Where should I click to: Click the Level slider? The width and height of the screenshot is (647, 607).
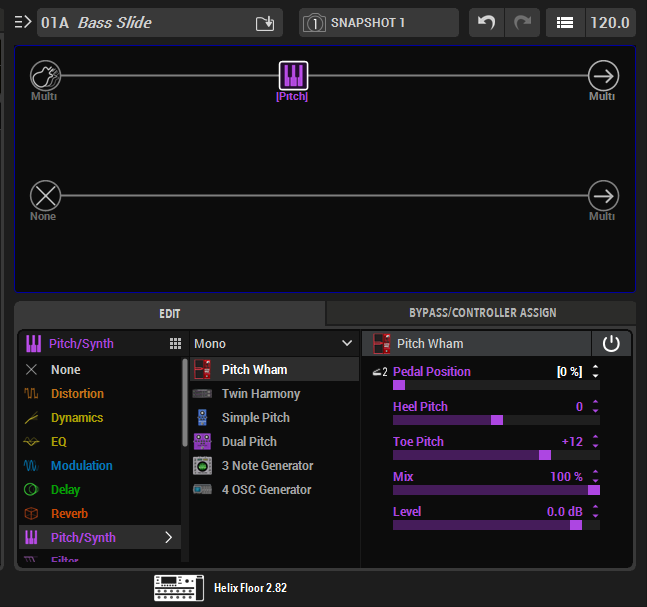496,525
